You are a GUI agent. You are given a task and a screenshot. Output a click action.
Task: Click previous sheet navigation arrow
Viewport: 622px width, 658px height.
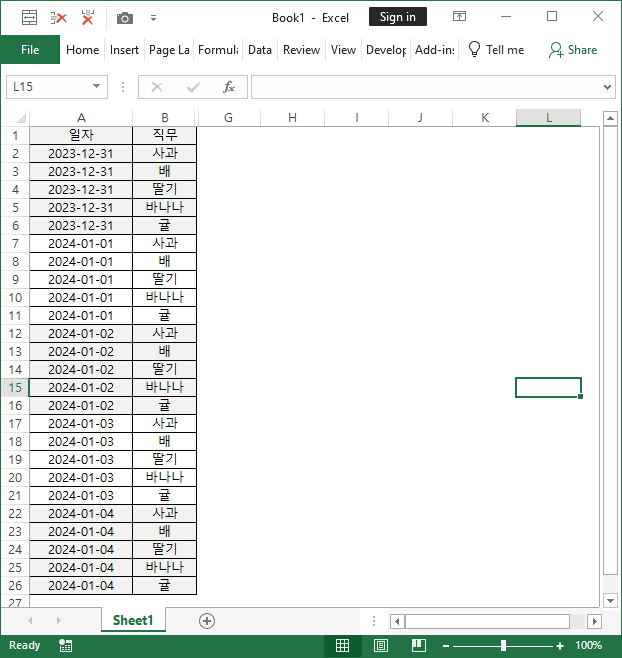click(30, 620)
